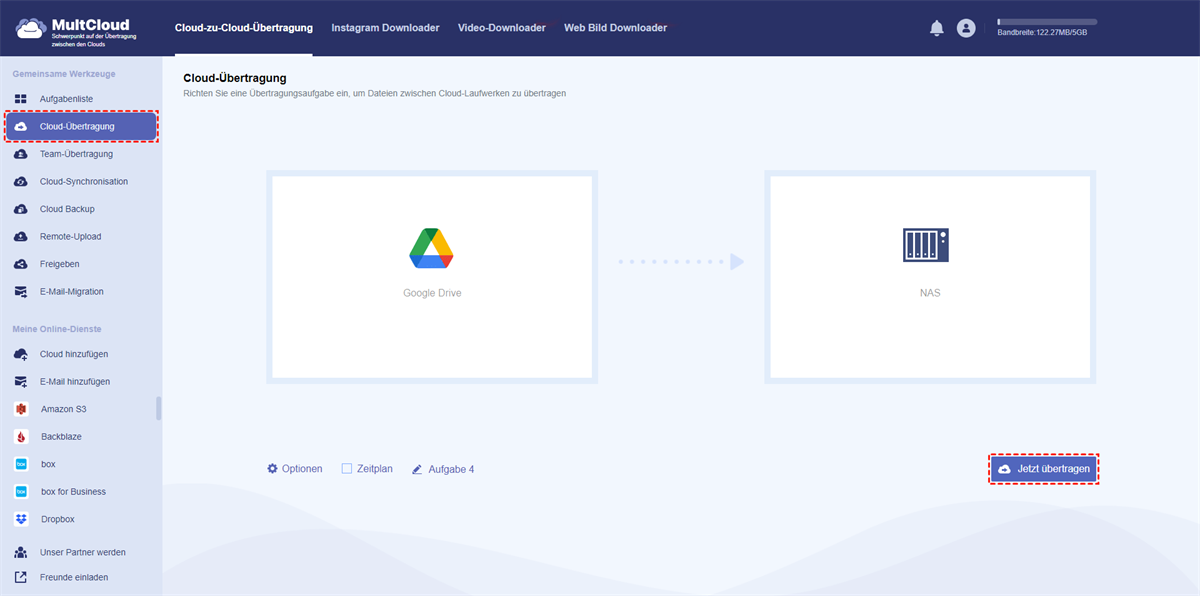1200x596 pixels.
Task: Click the Amazon S3 icon
Action: (x=21, y=409)
